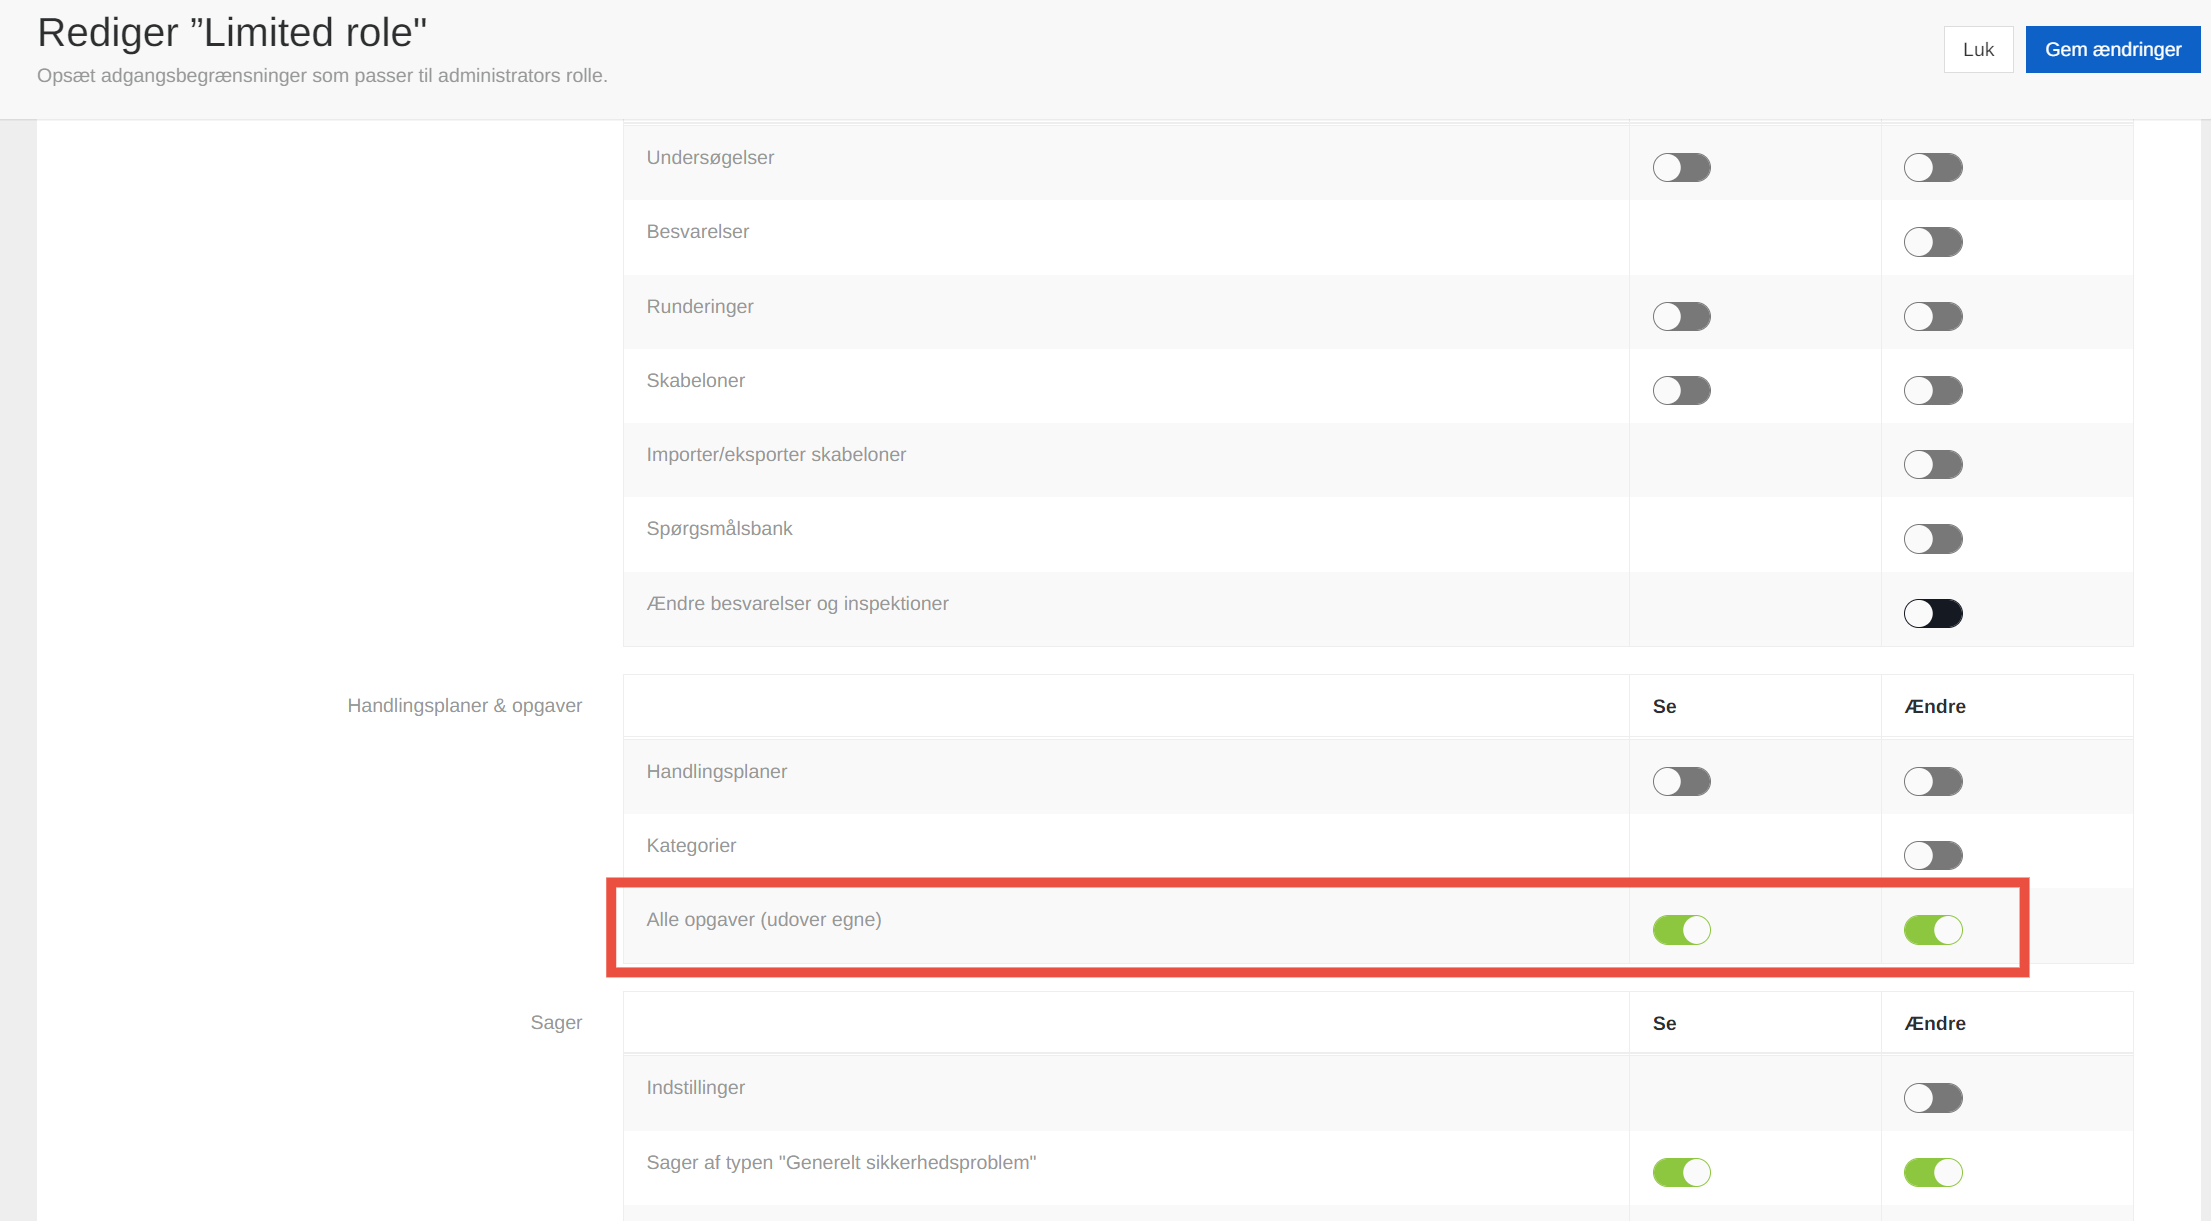Disable Ændre for Generelt sikkerhedsproblem sager
2211x1221 pixels.
1932,1172
